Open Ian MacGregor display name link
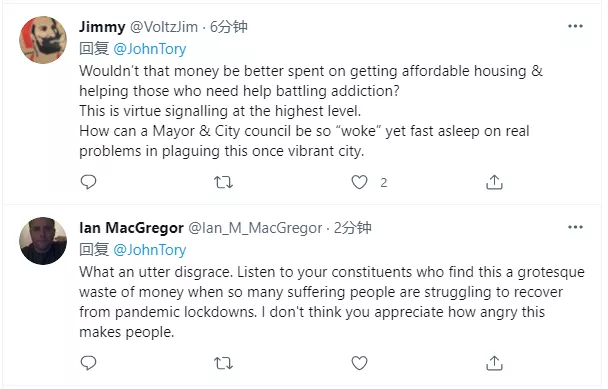 pos(131,228)
